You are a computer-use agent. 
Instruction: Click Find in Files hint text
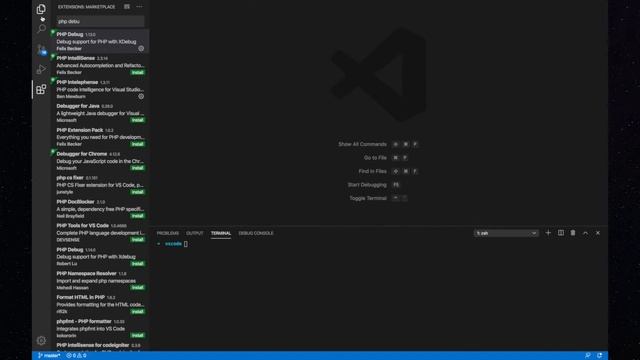point(372,171)
